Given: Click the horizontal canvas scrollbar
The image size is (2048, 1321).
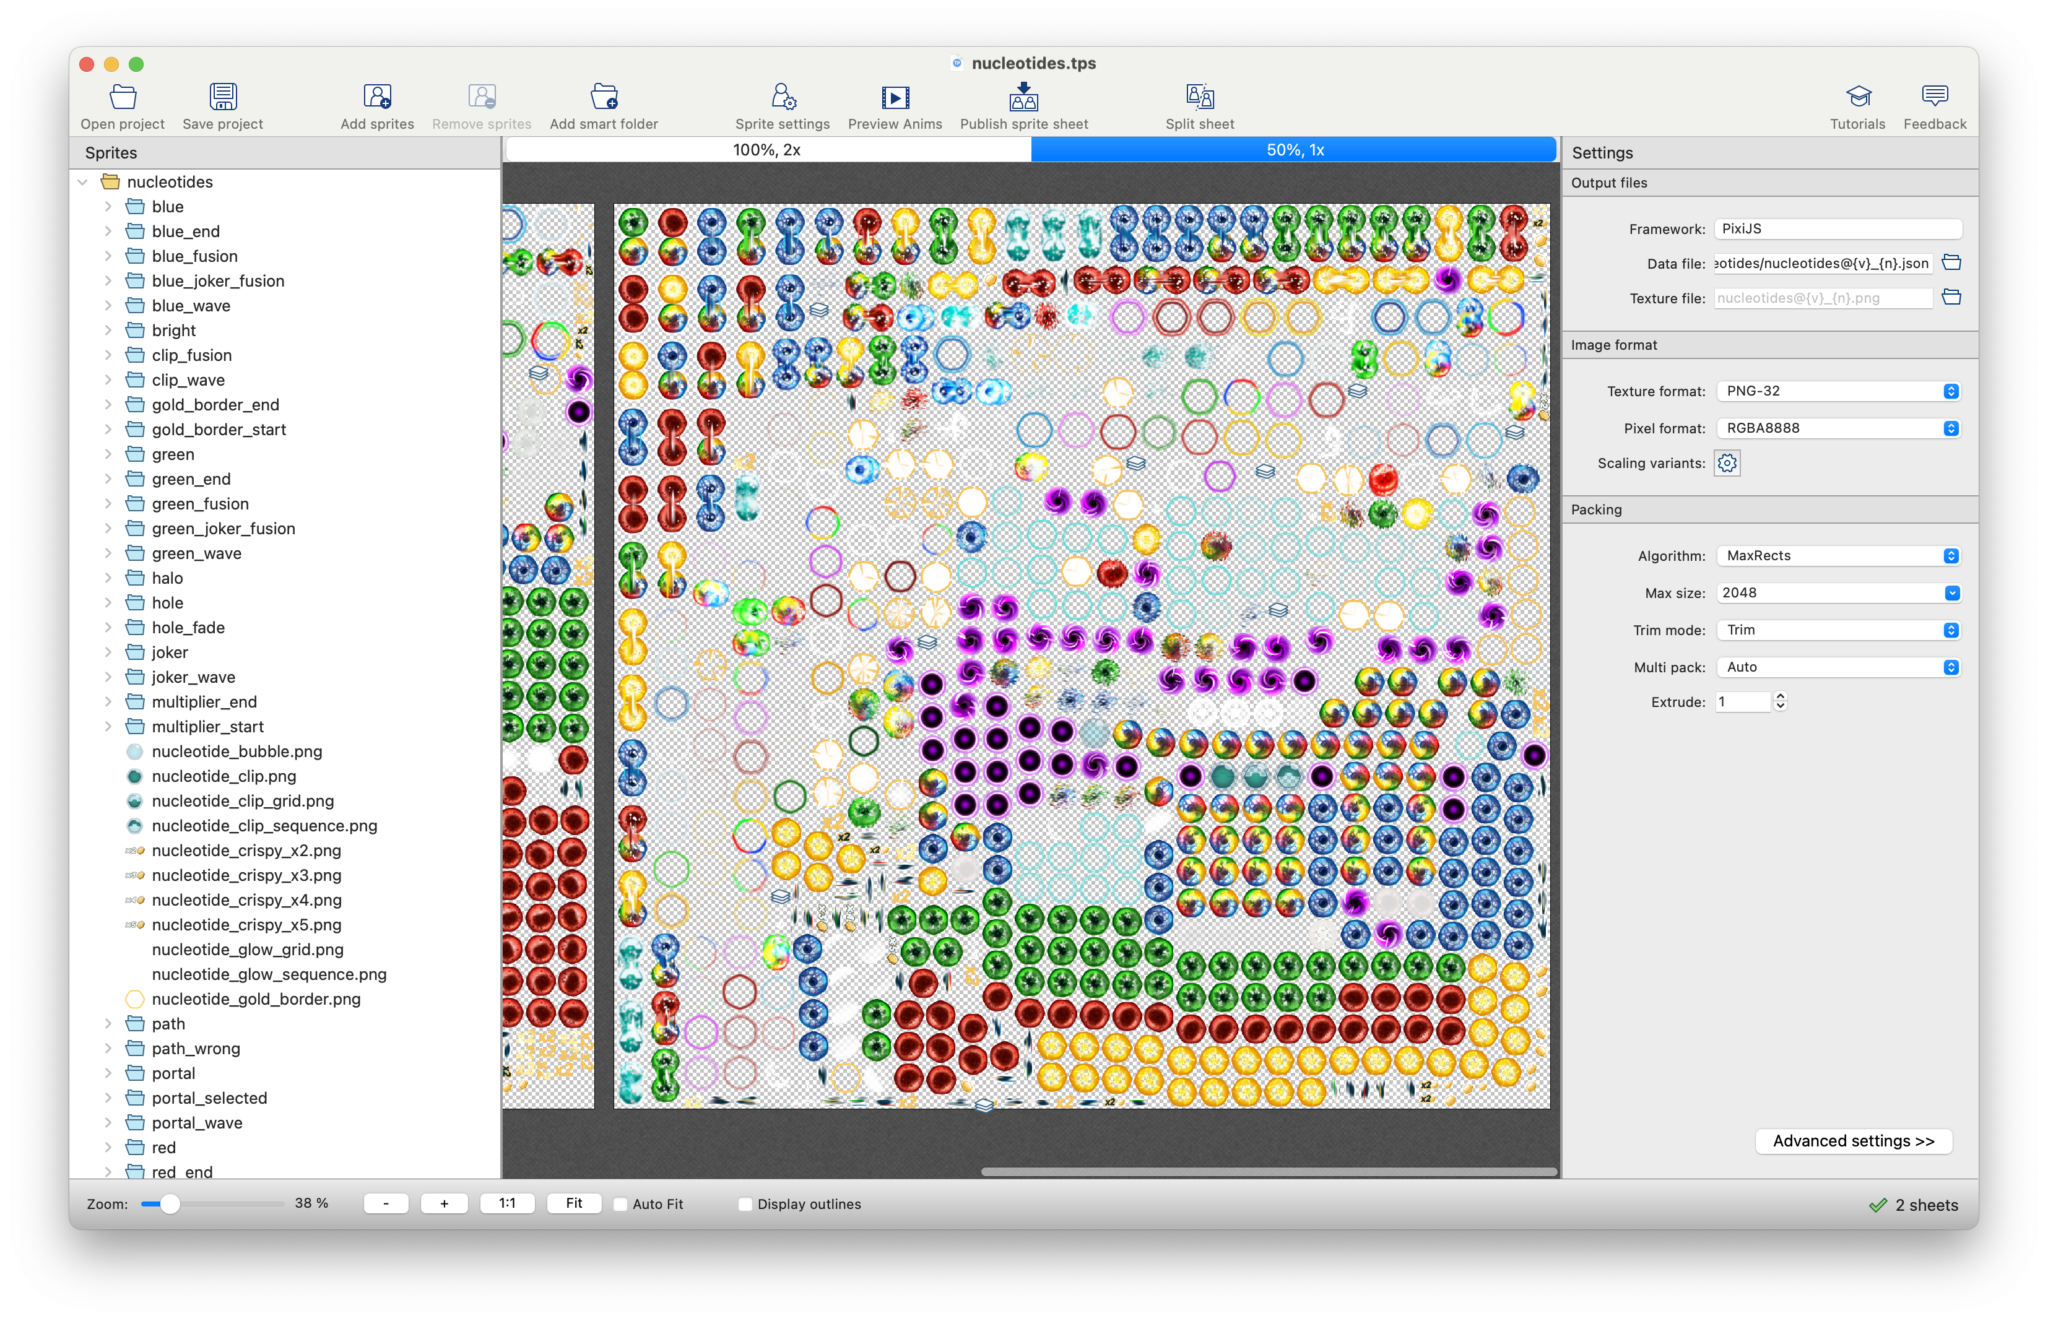Looking at the screenshot, I should point(1269,1171).
